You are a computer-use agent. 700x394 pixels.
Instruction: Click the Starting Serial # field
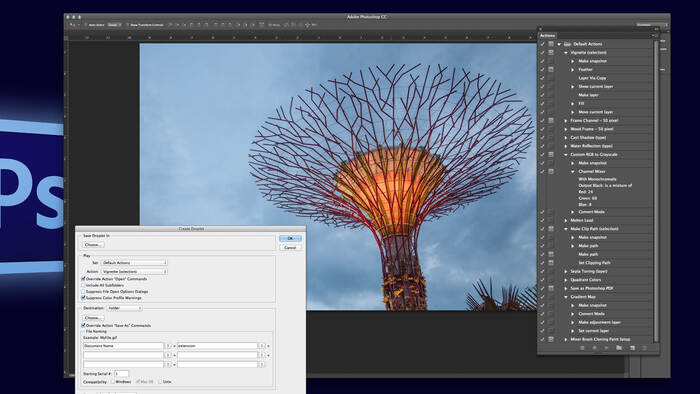[121, 373]
